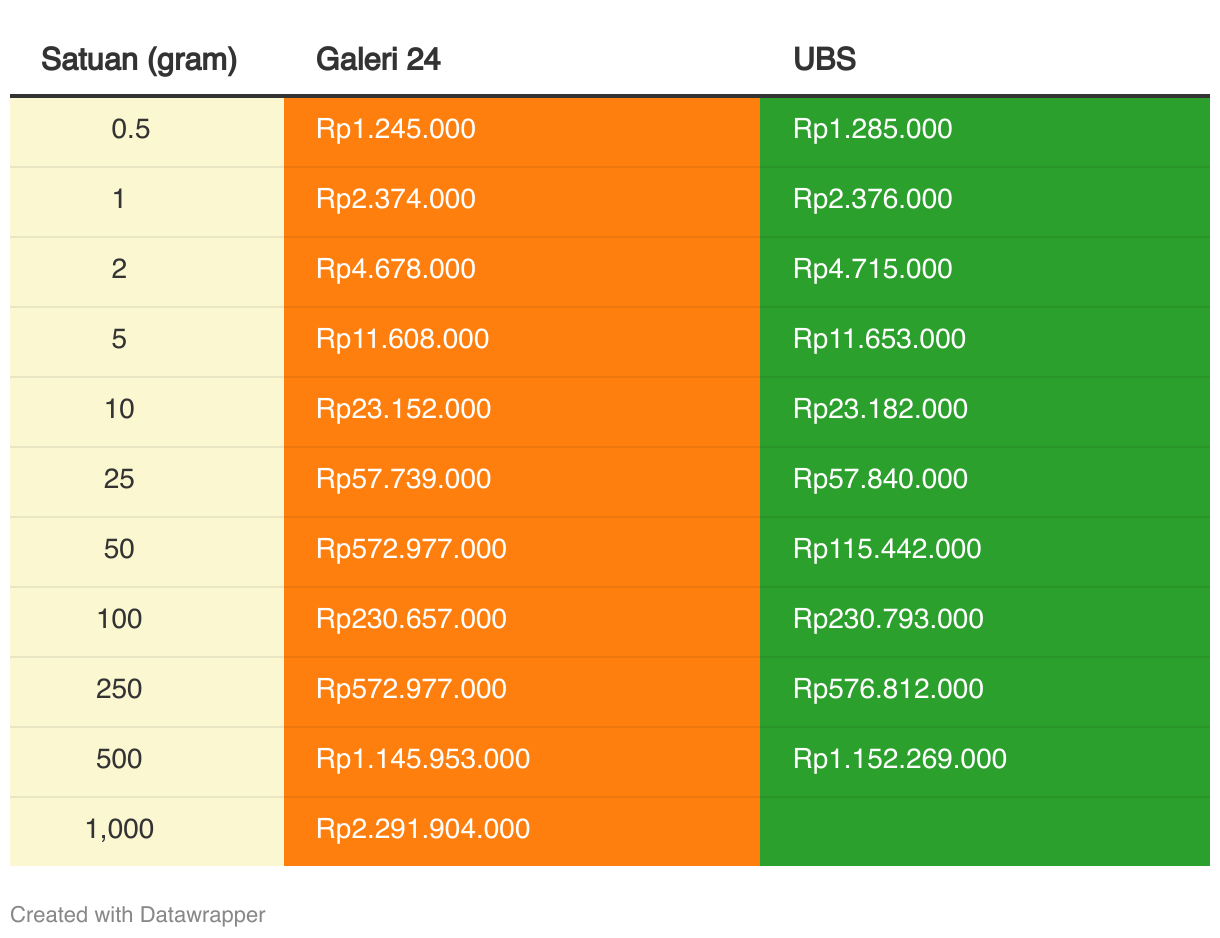Select the Rp230.657.000 price cell
1220x938 pixels.
[411, 619]
